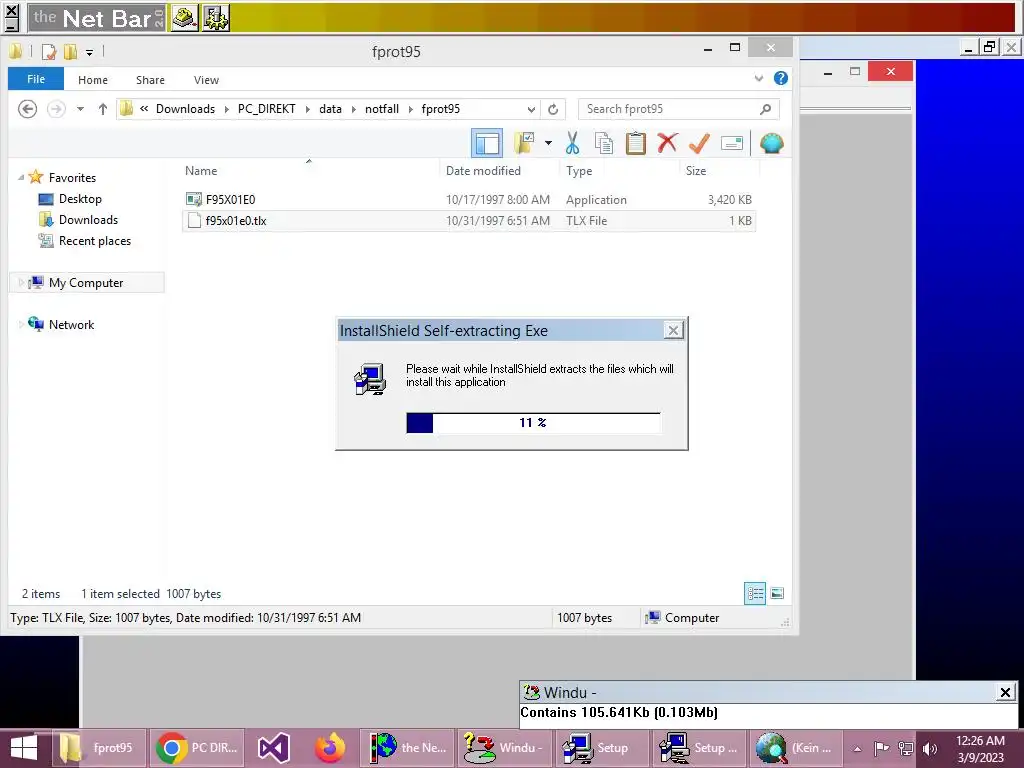Open the Windows Start button

24,748
